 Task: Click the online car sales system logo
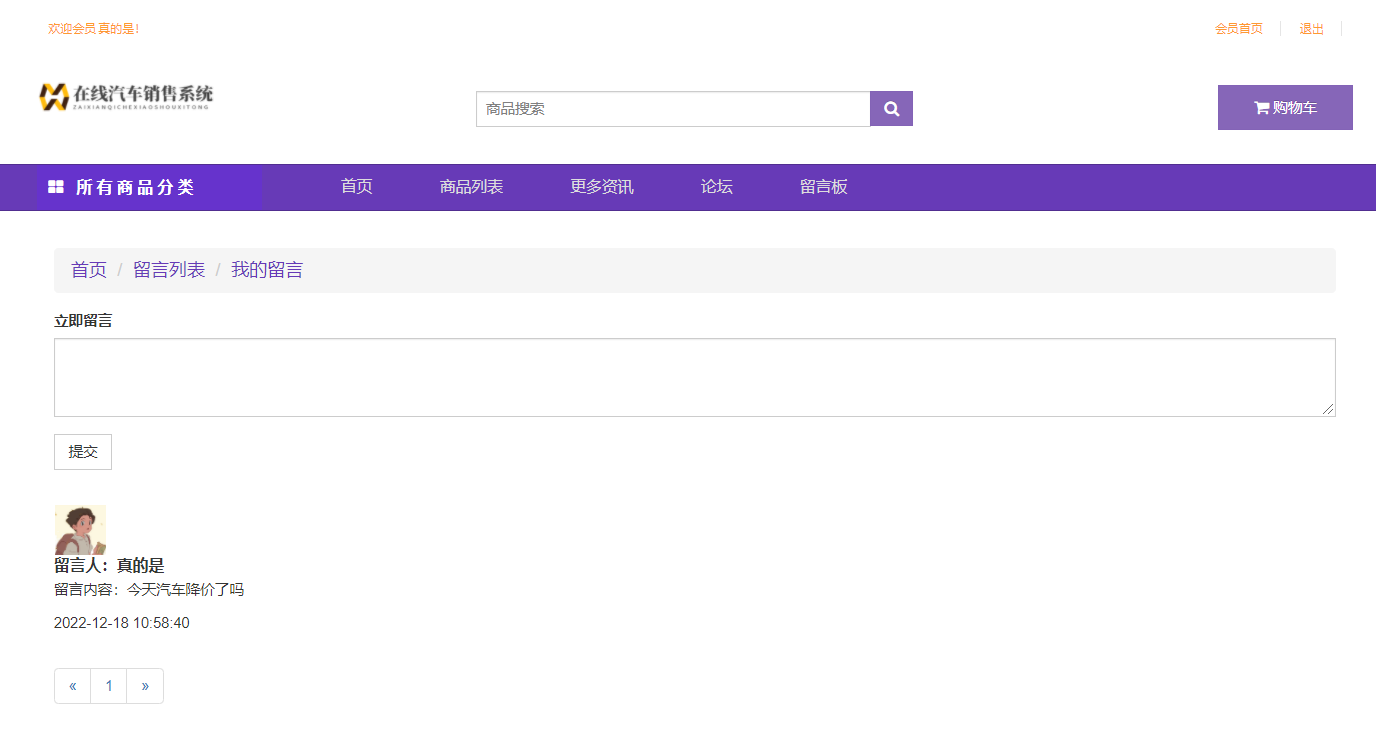tap(126, 97)
